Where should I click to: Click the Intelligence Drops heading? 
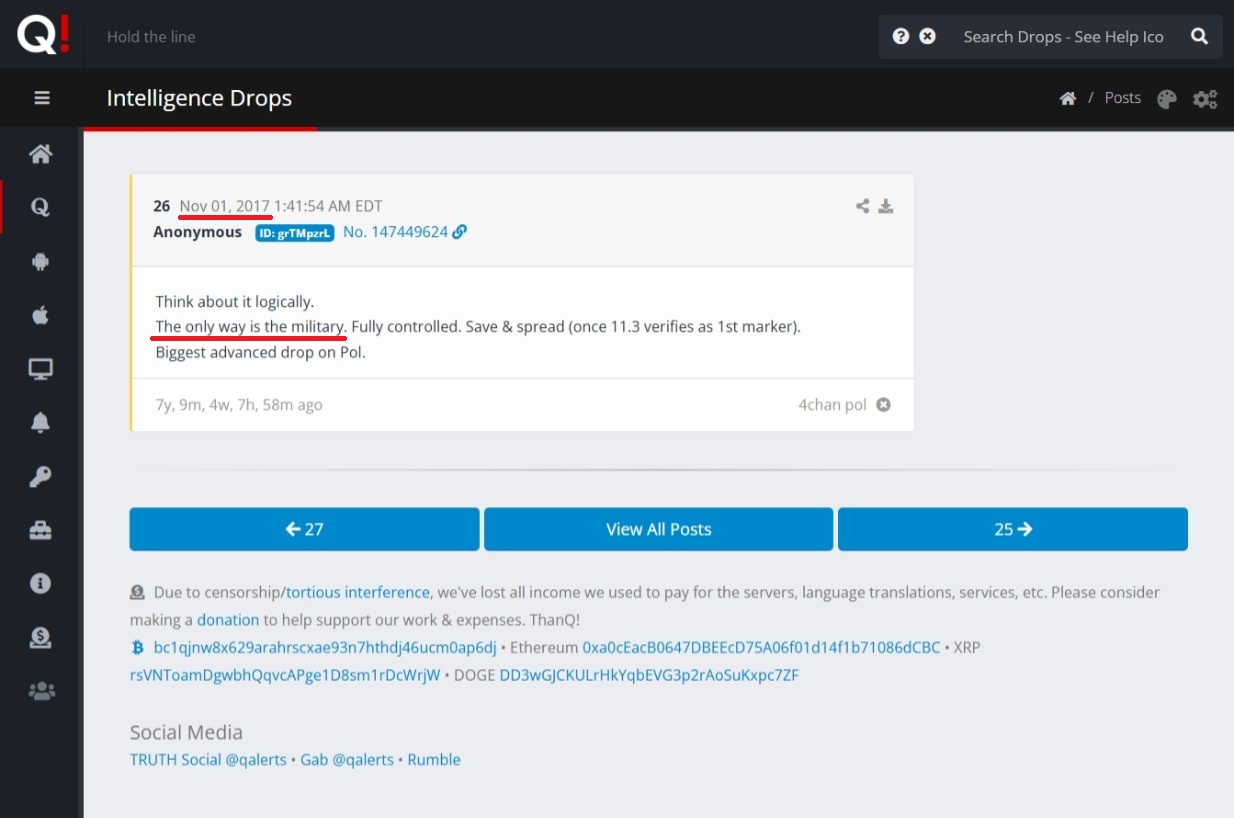(199, 98)
